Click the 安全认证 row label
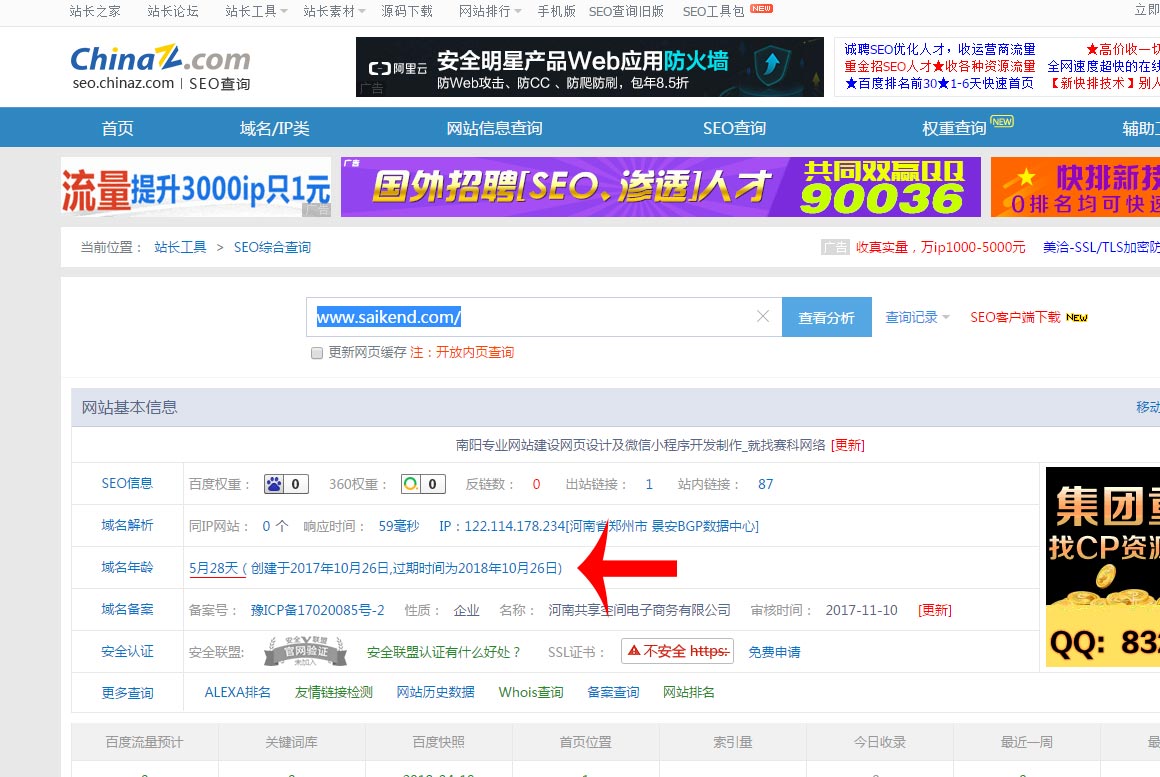1160x777 pixels. [127, 651]
